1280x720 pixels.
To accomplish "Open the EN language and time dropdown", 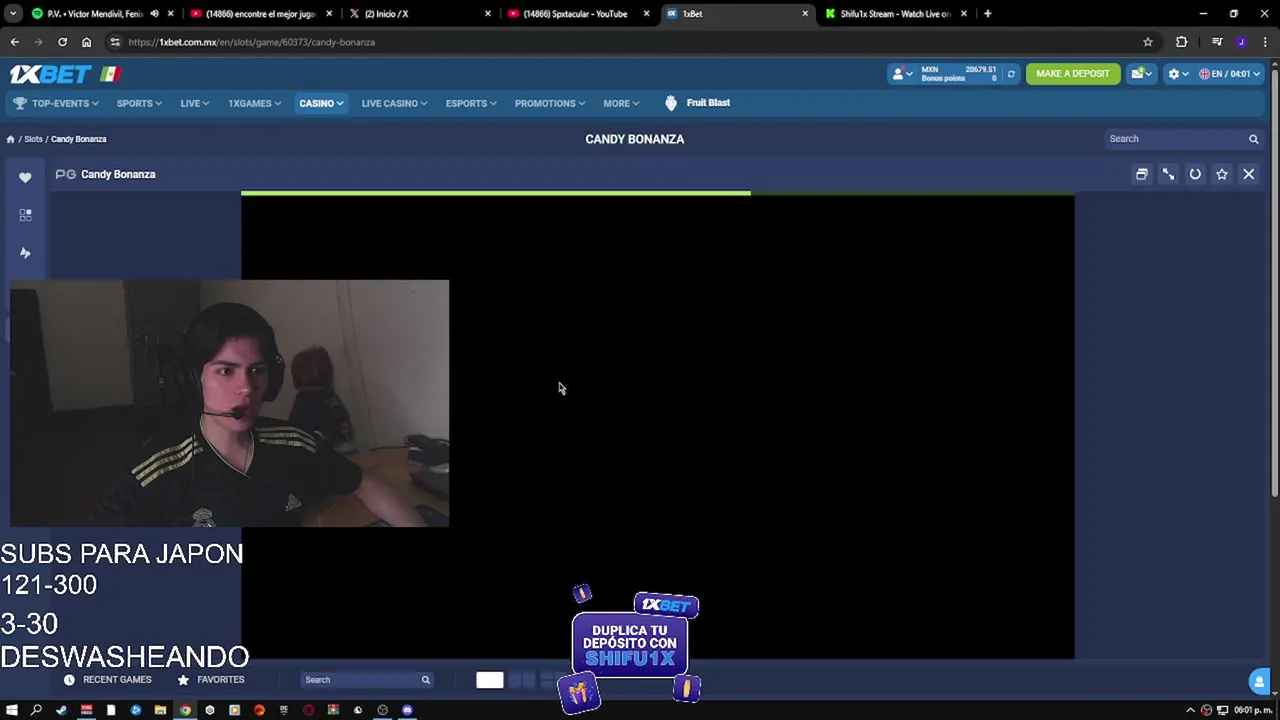I will (1229, 74).
